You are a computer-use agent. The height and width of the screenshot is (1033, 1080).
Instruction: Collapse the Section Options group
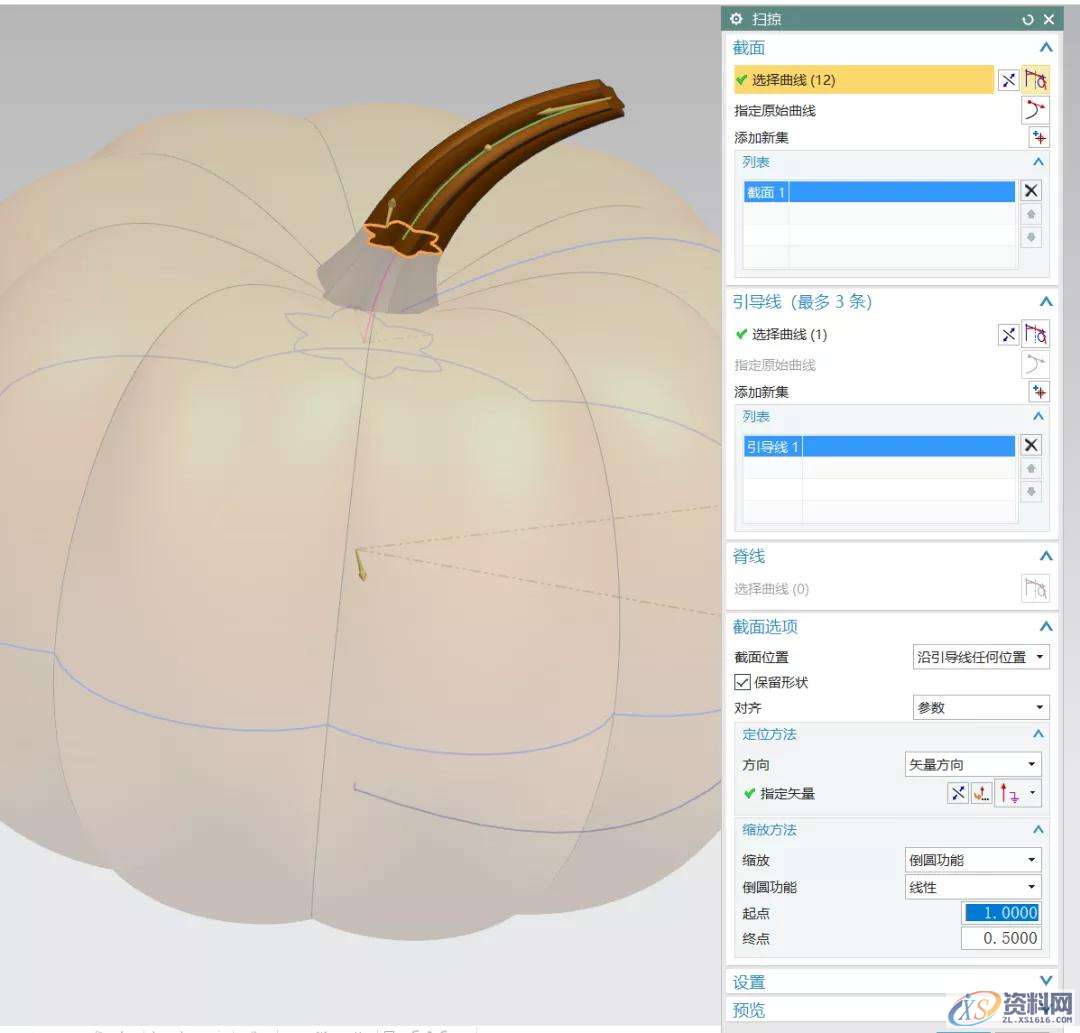click(1046, 627)
